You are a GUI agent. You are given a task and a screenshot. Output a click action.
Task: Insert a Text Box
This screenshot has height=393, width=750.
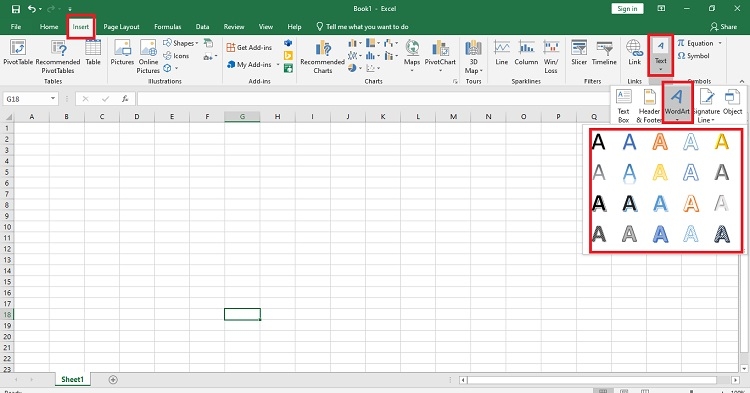pos(623,106)
